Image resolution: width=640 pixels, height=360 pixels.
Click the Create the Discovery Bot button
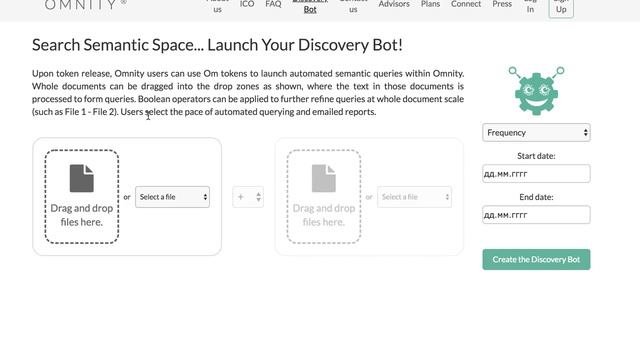tap(536, 260)
